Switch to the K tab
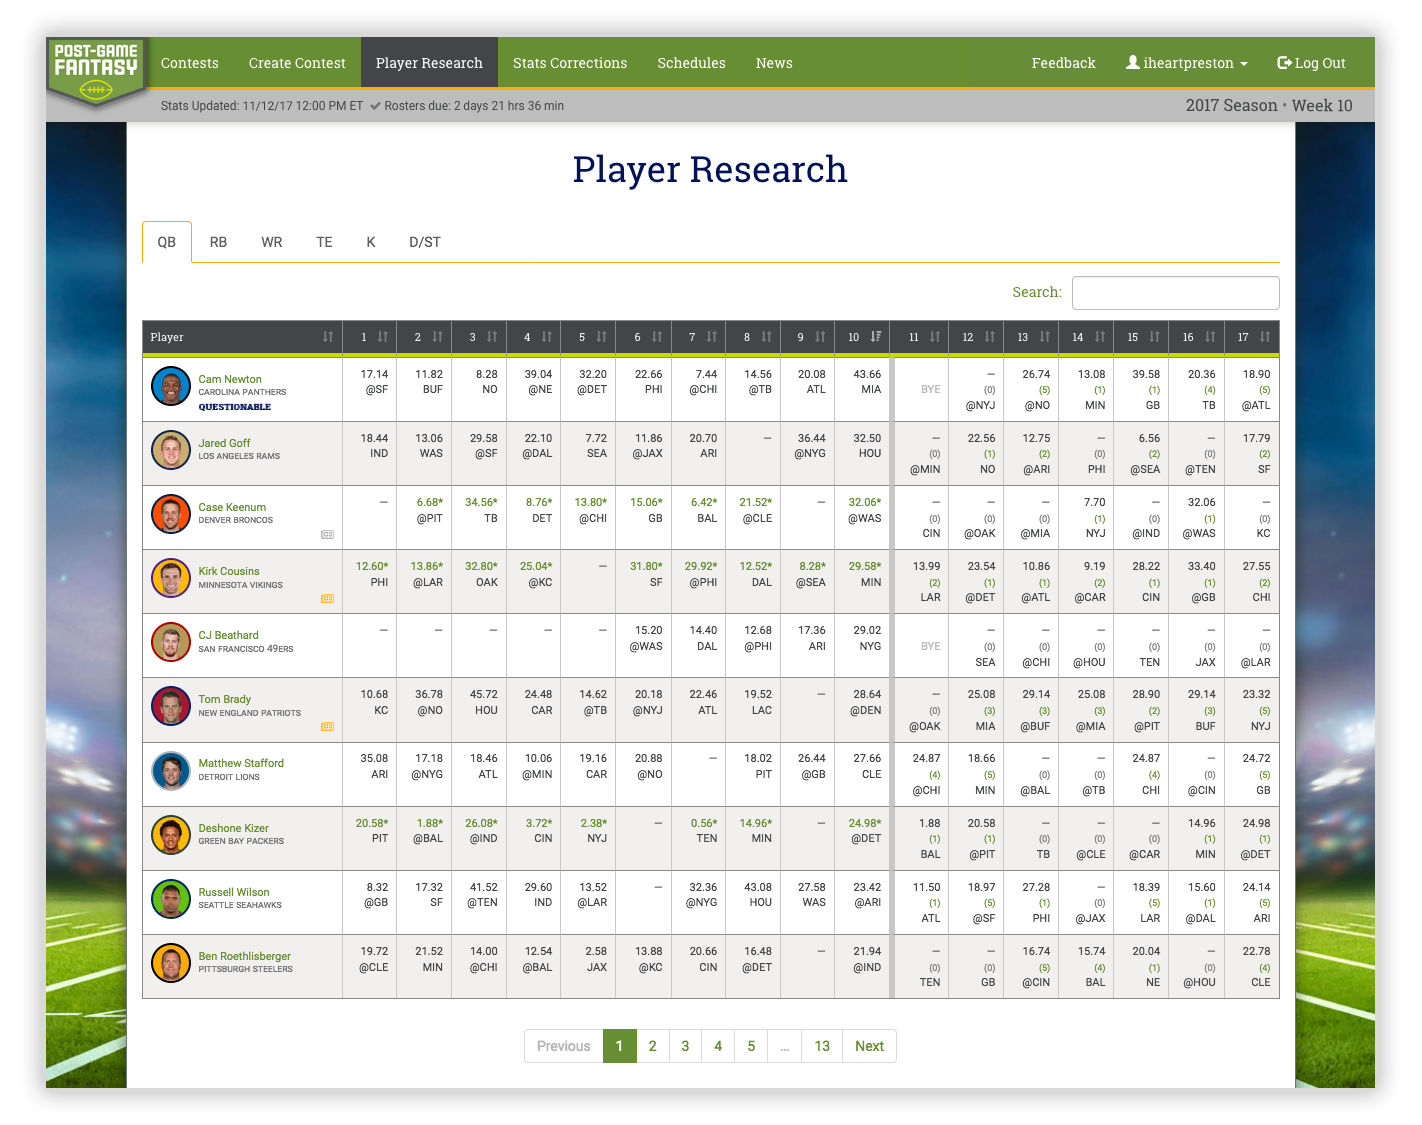1422x1125 pixels. (x=371, y=242)
